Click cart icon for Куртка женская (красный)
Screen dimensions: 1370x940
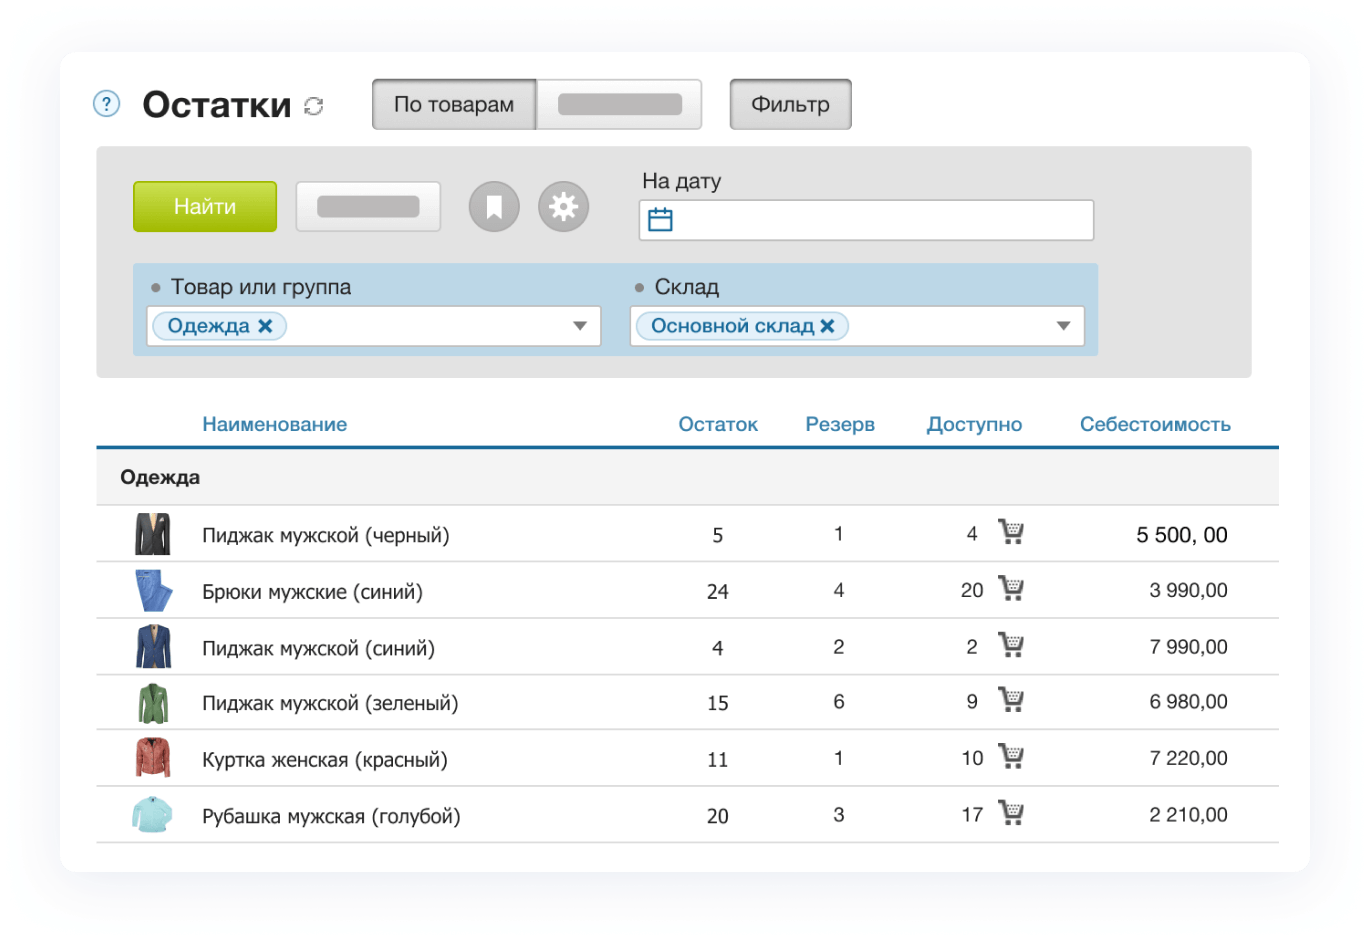1011,757
